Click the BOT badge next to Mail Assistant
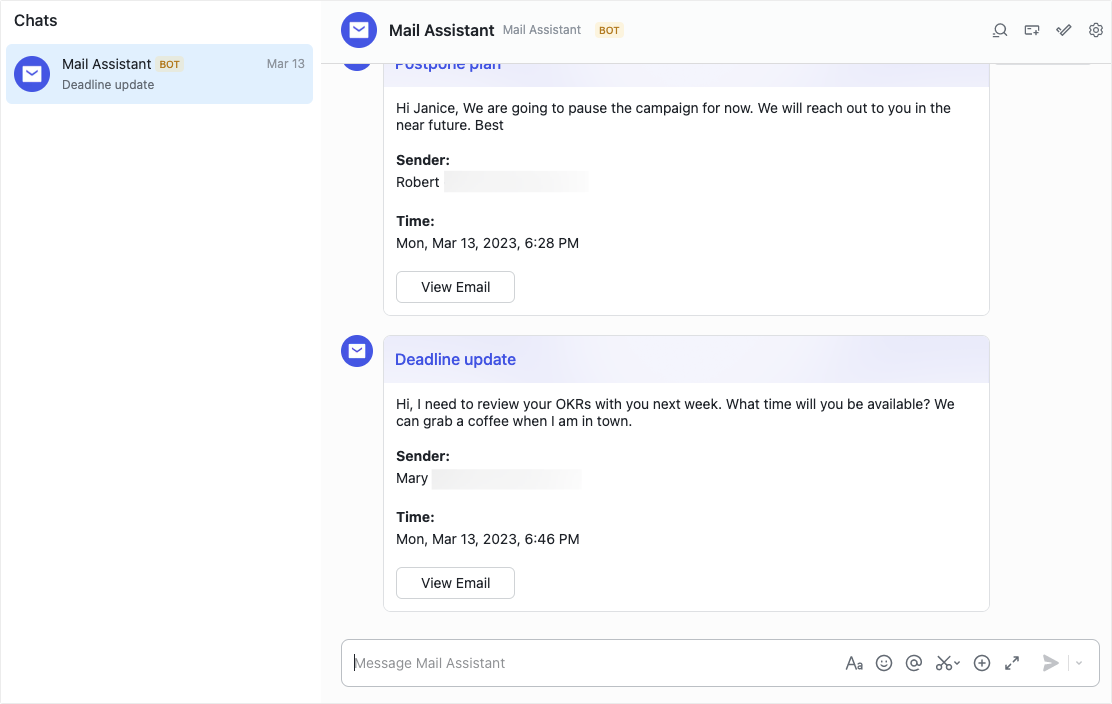The width and height of the screenshot is (1112, 704). 608,30
